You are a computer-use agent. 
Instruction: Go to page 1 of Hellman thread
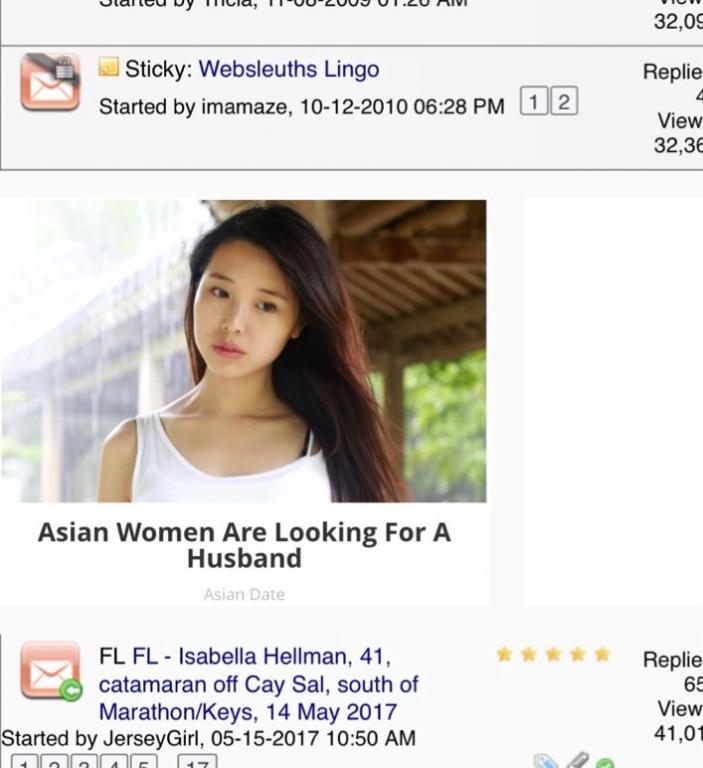(24, 762)
